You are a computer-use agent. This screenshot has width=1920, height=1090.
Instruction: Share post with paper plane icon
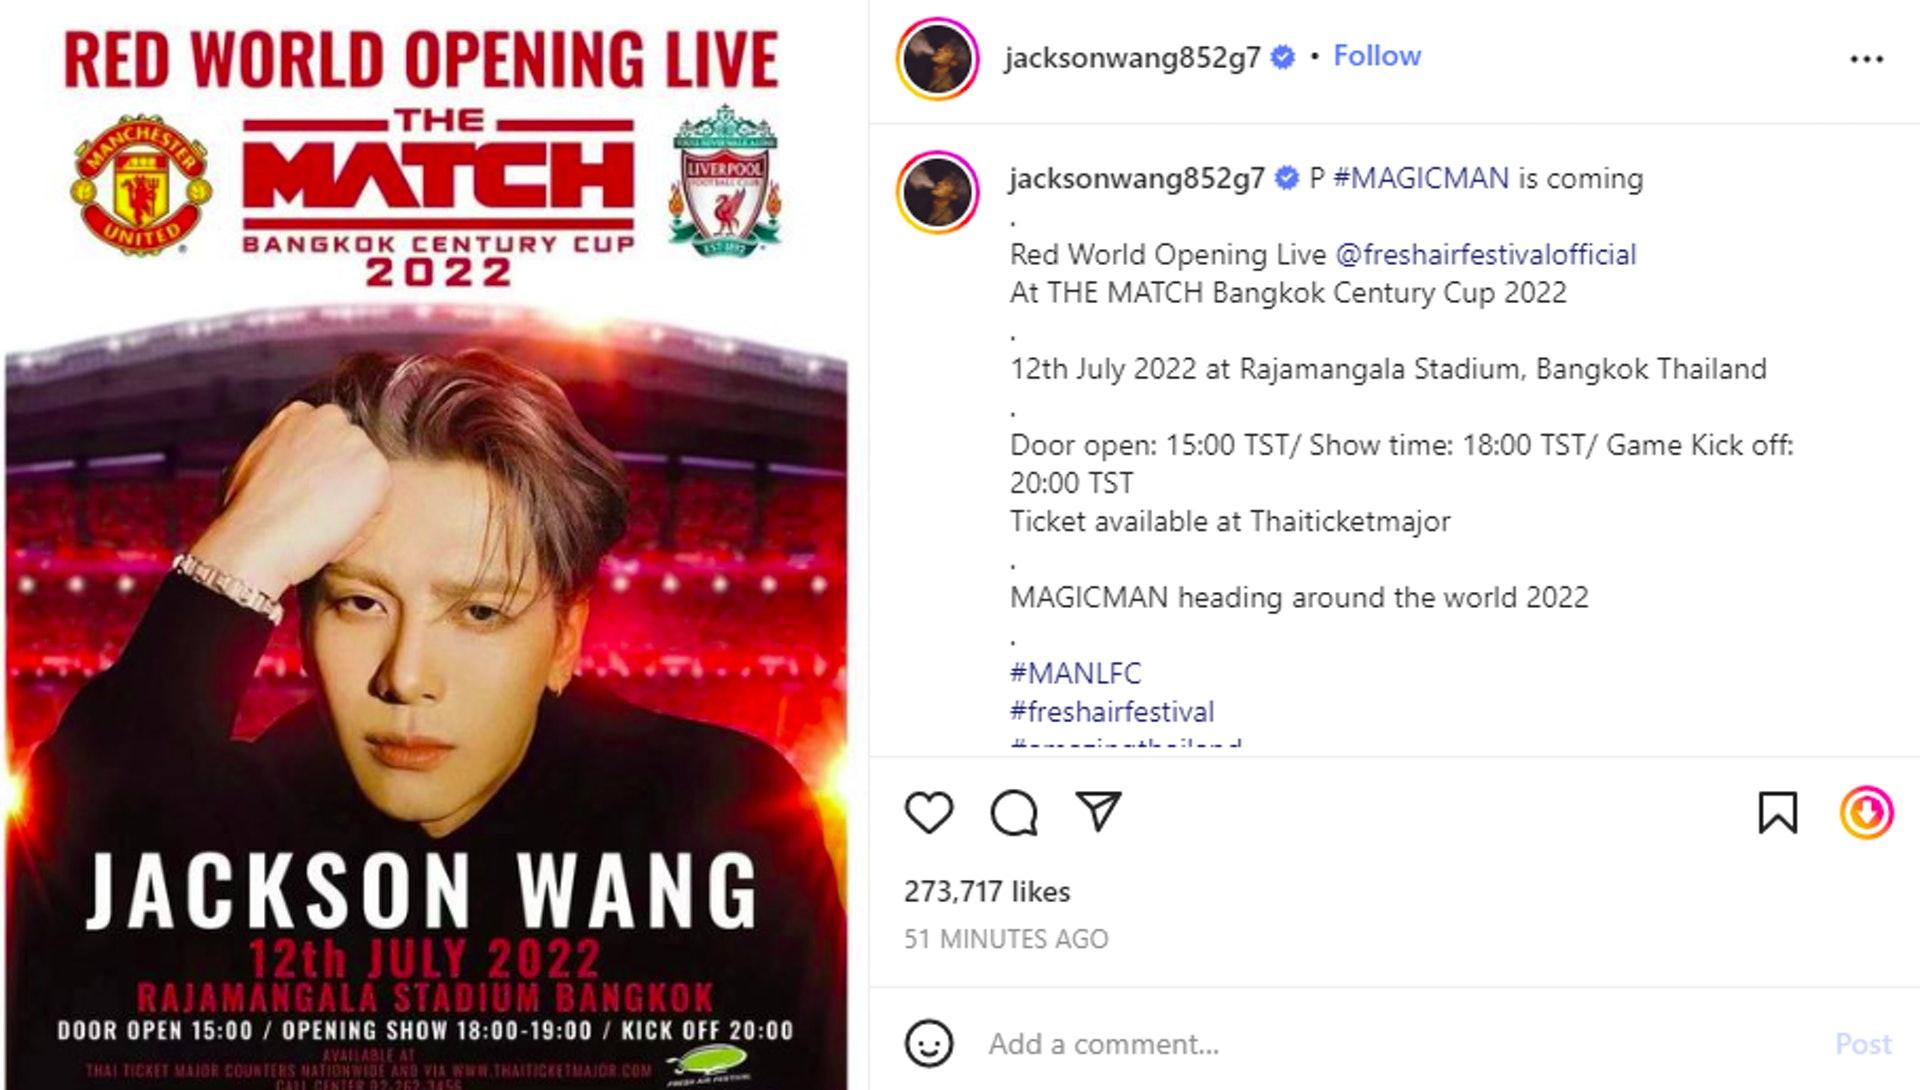[1098, 811]
